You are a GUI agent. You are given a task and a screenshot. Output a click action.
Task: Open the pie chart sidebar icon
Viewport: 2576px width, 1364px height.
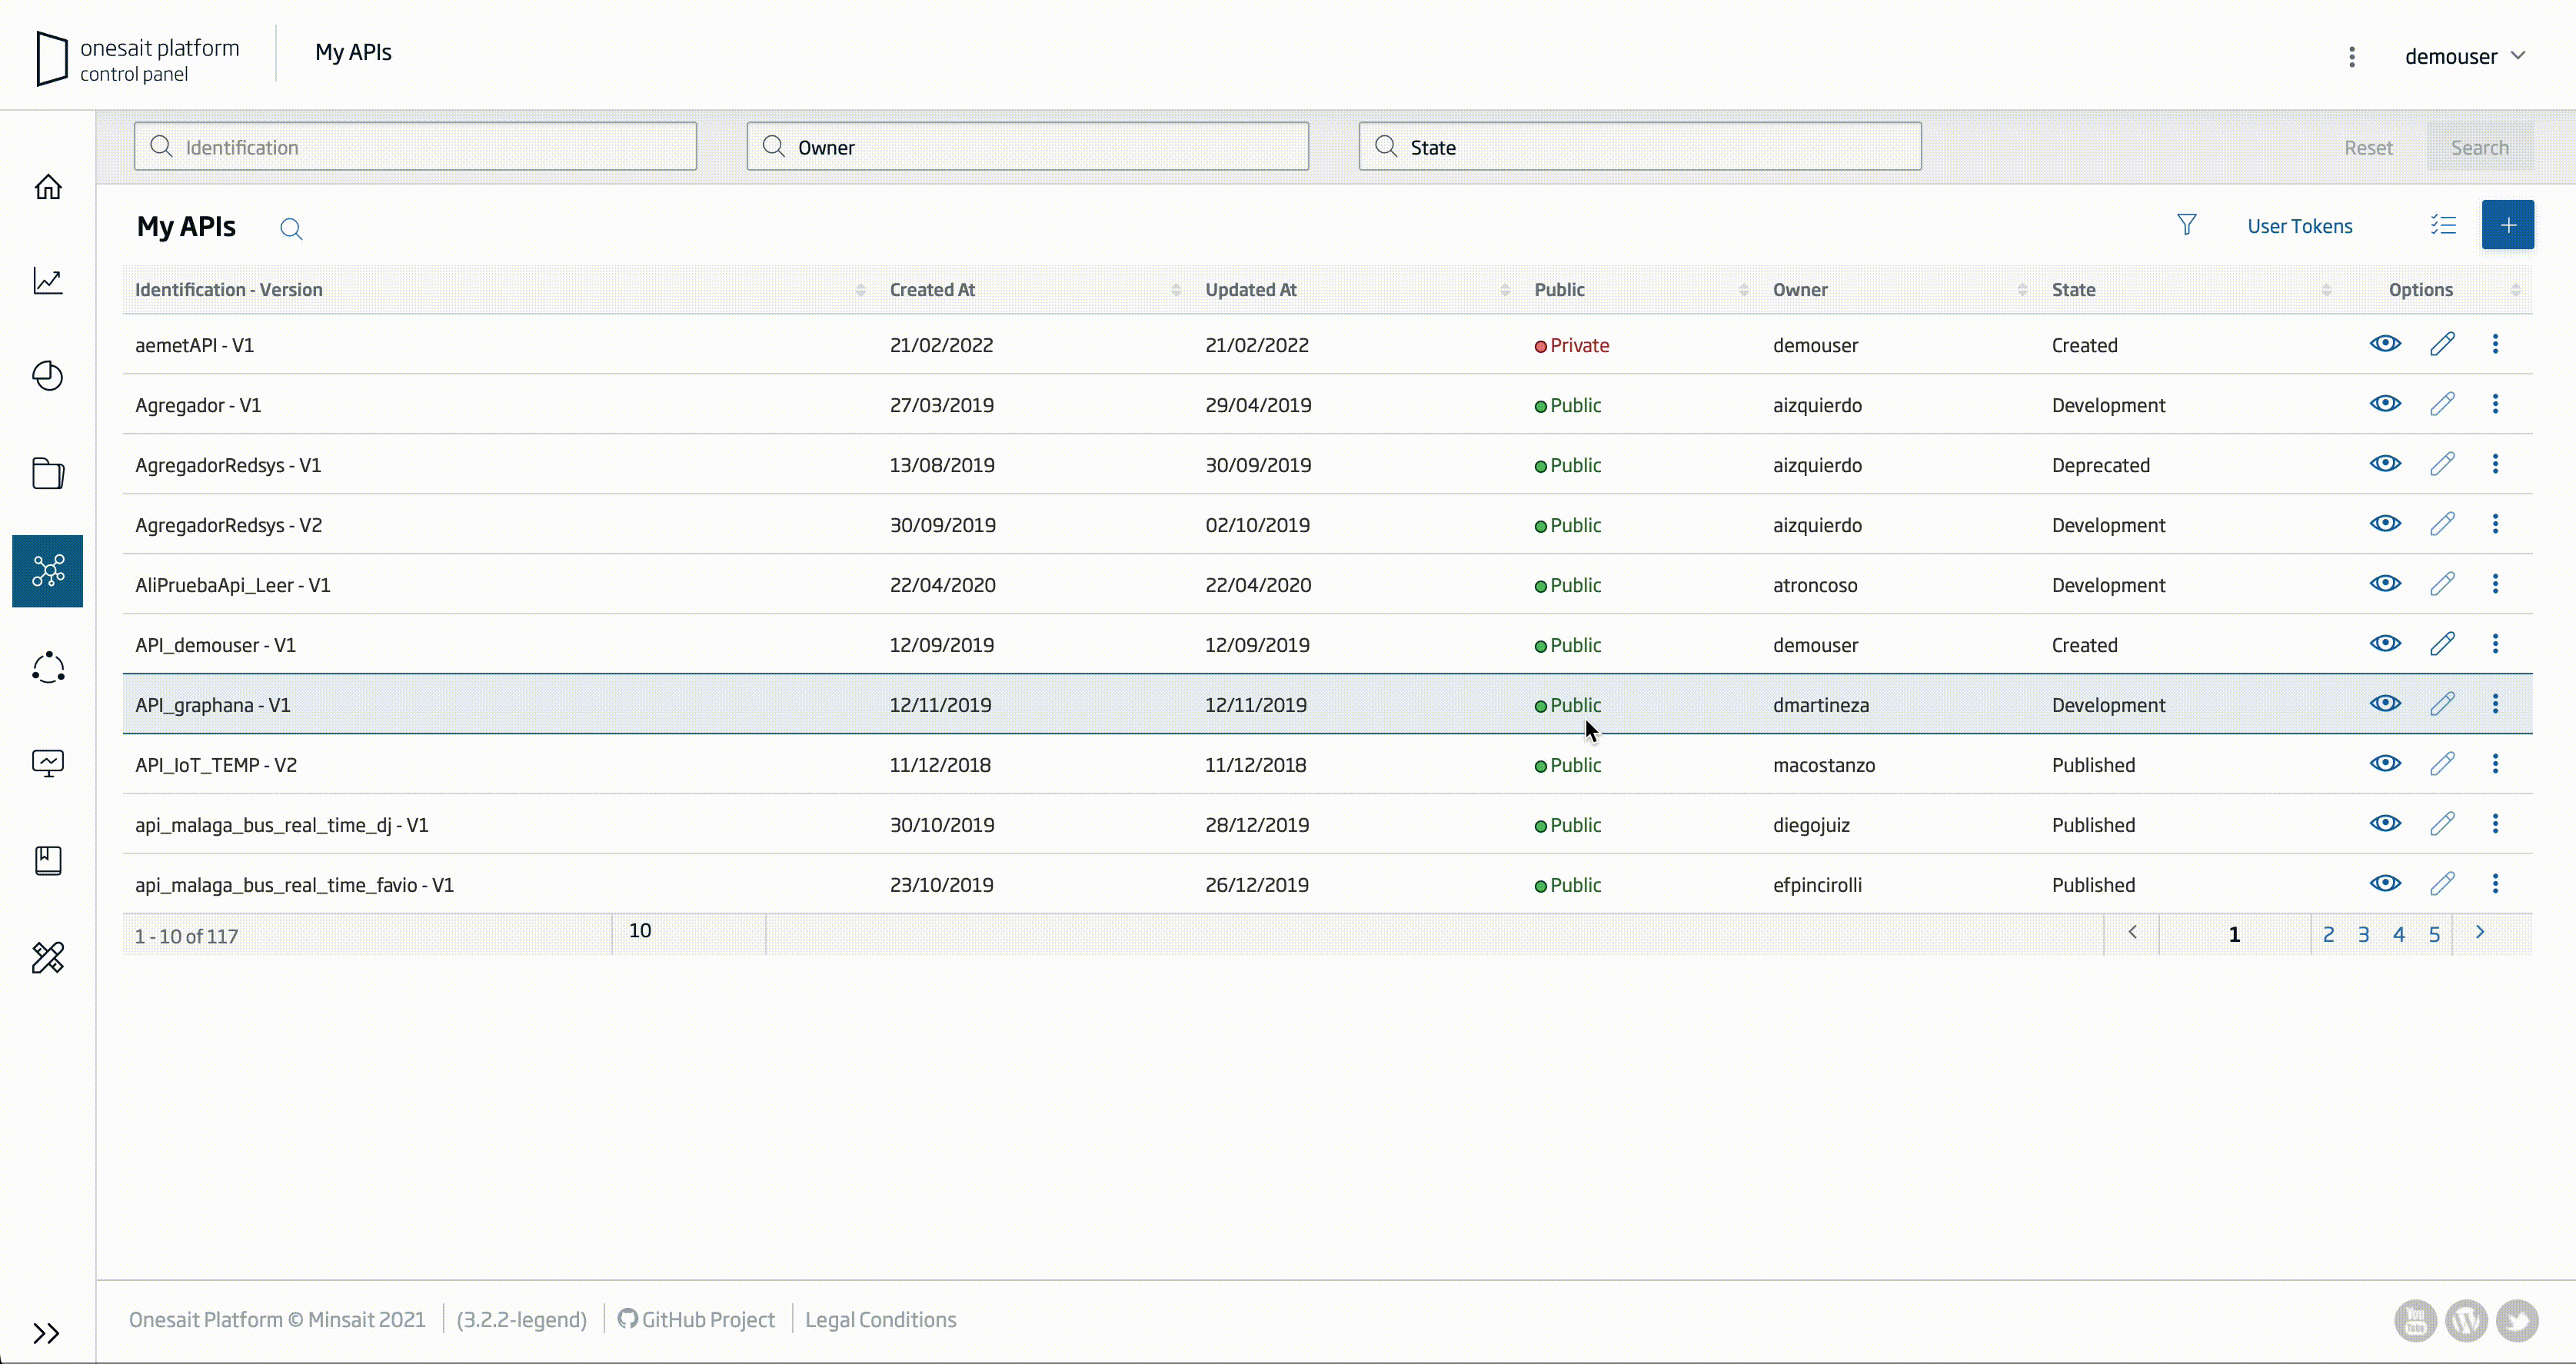pos(48,376)
